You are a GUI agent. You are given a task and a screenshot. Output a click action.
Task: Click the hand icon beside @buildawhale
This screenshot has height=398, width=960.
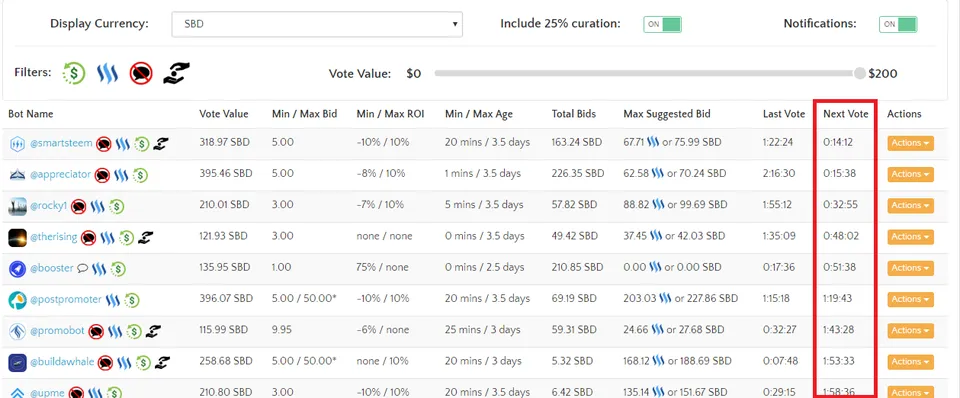click(x=162, y=362)
